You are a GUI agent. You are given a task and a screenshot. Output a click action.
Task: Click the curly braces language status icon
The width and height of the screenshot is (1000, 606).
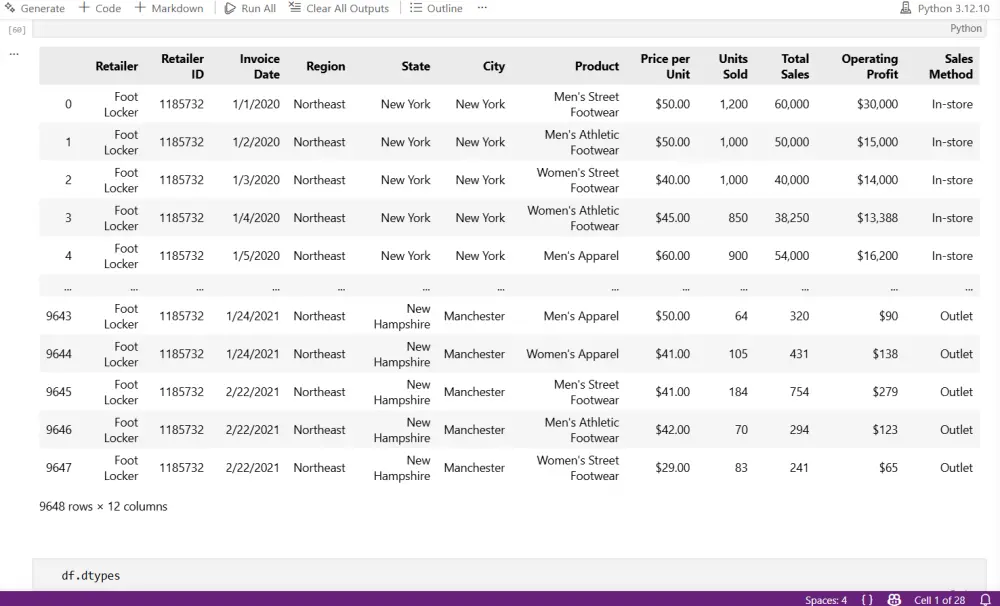click(867, 600)
